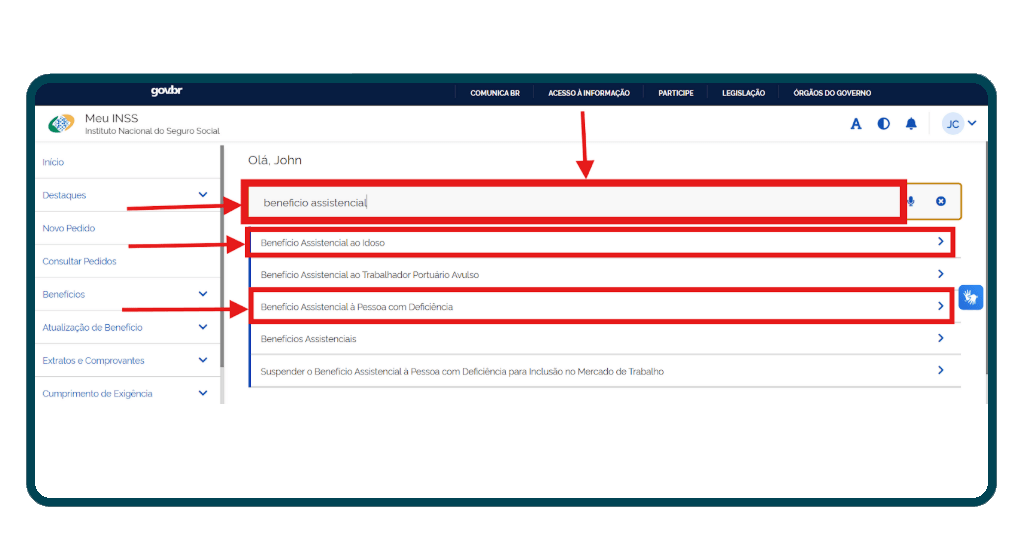Open Consultar Pedidos in sidebar

[x=79, y=261]
